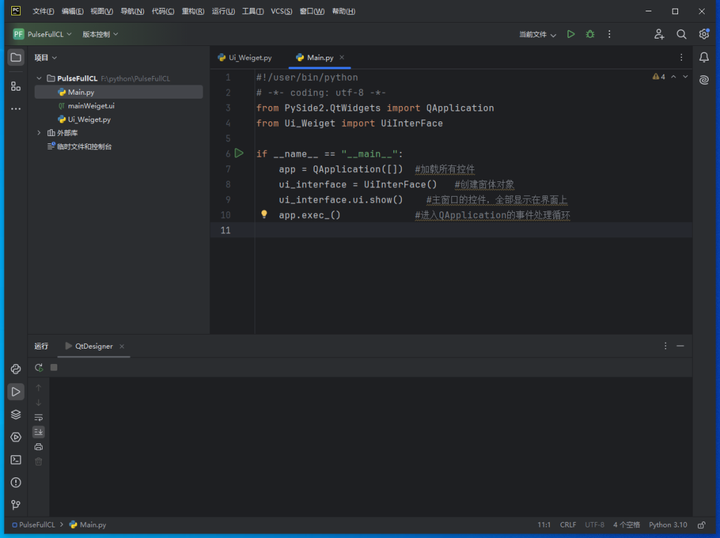
Task: Open the 重构 Refactor menu
Action: pyautogui.click(x=193, y=11)
